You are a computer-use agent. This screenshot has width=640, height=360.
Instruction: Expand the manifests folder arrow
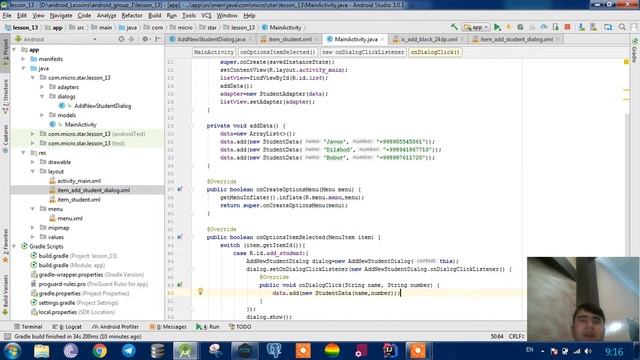tap(23, 59)
